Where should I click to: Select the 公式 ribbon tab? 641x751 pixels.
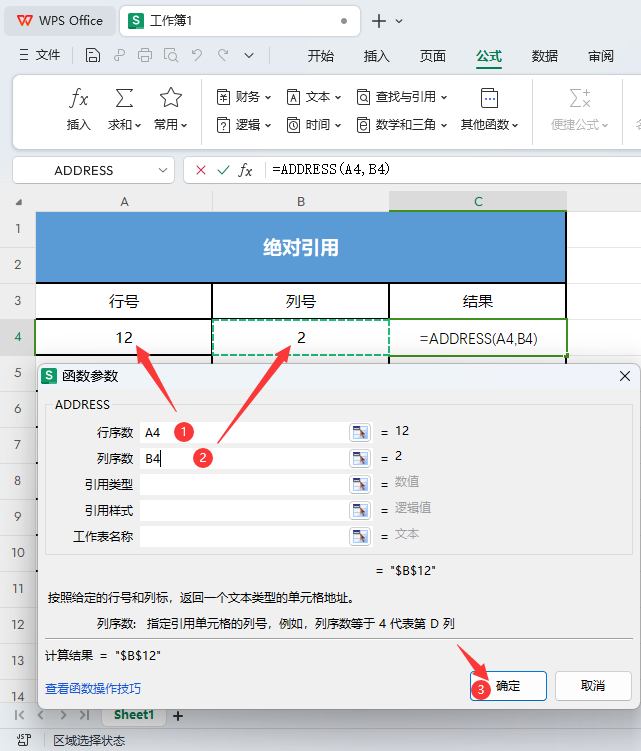pos(489,56)
